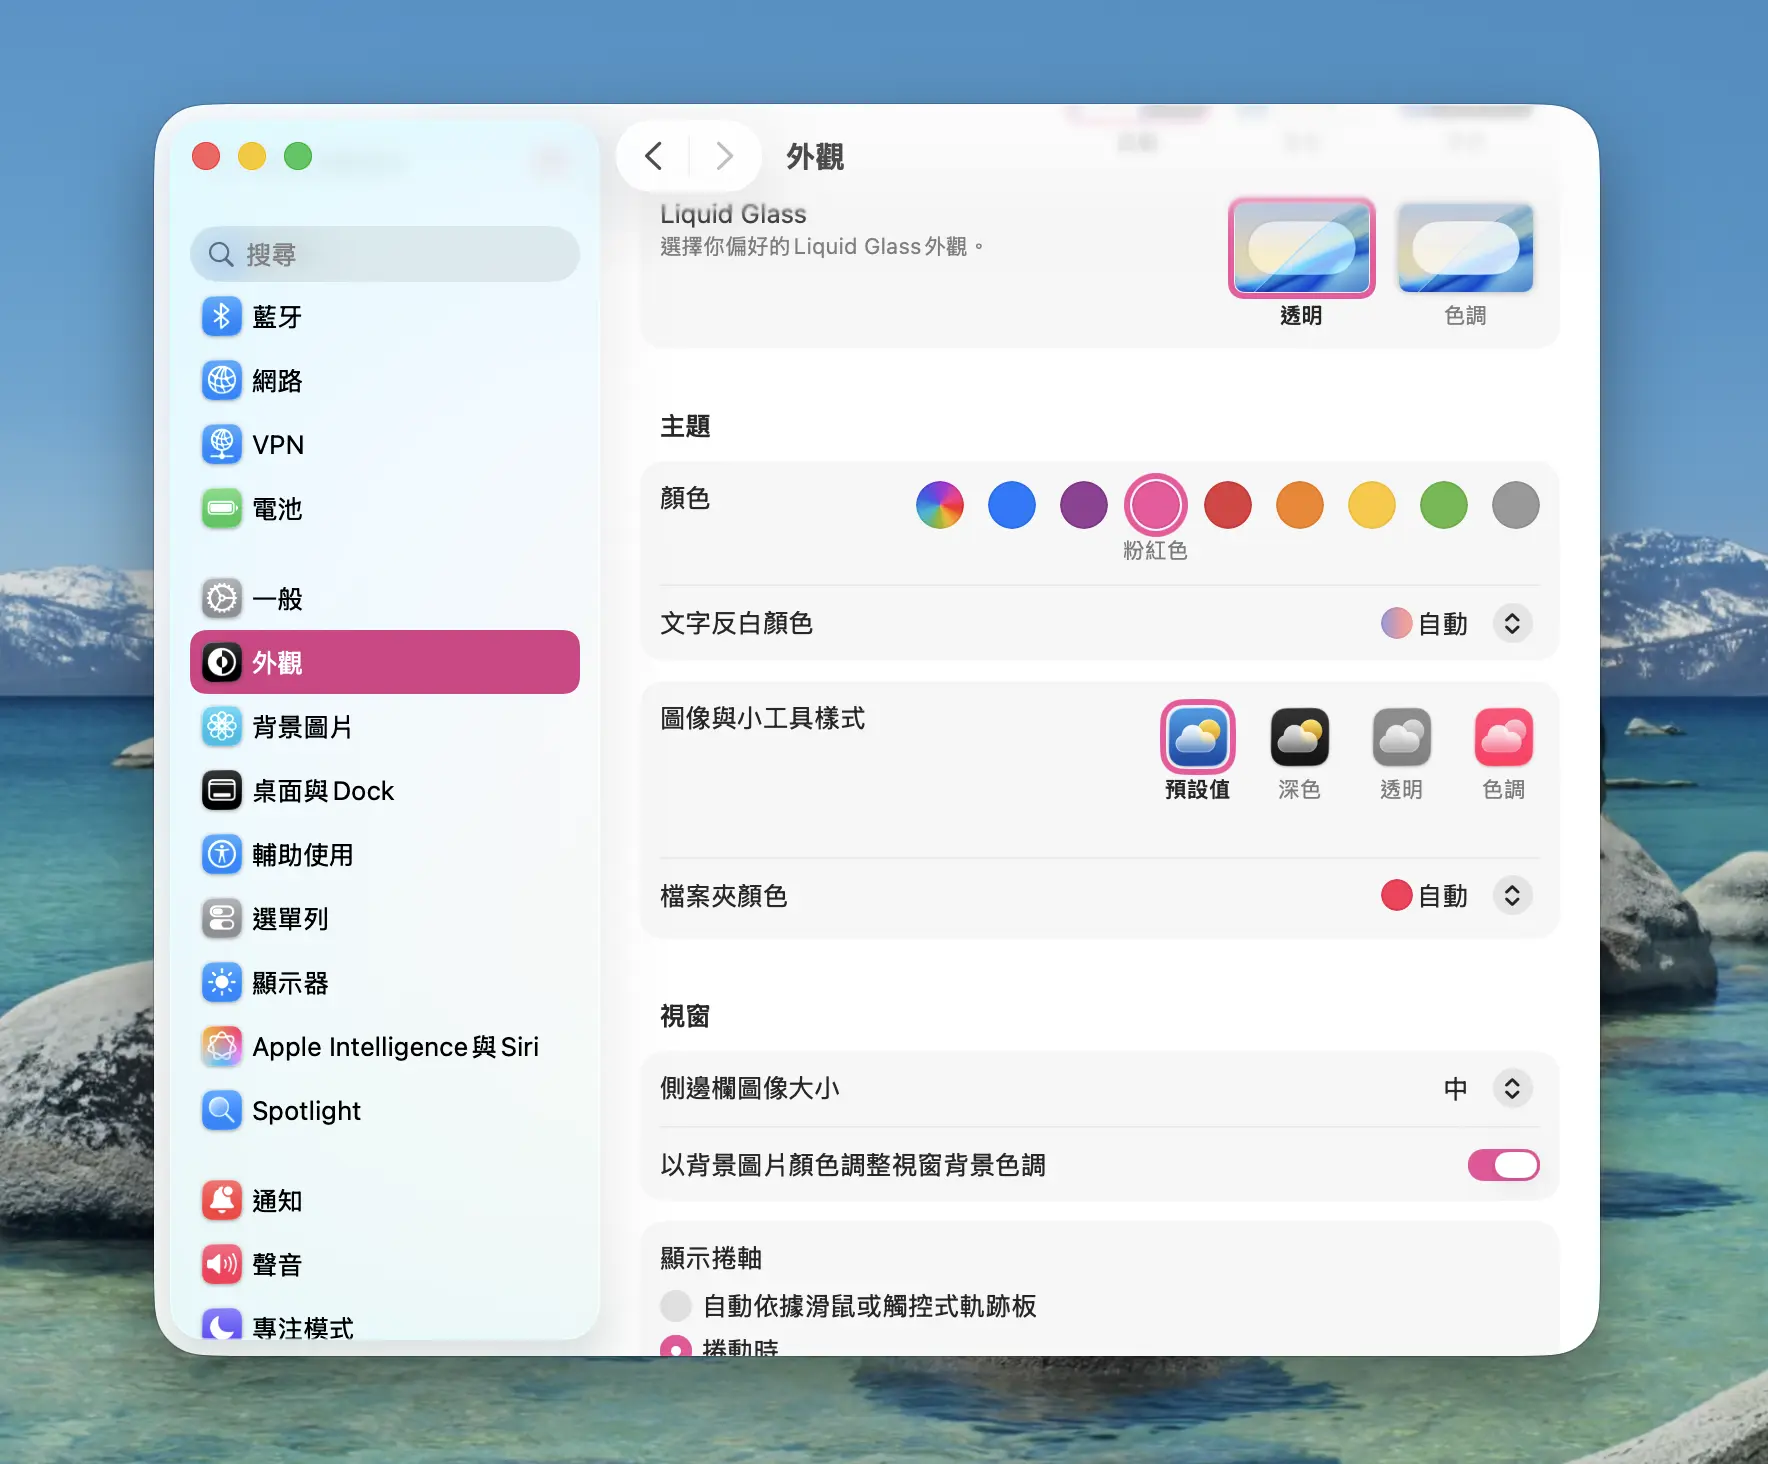Click the 選單列 menu bar icon
The width and height of the screenshot is (1768, 1464).
(222, 919)
